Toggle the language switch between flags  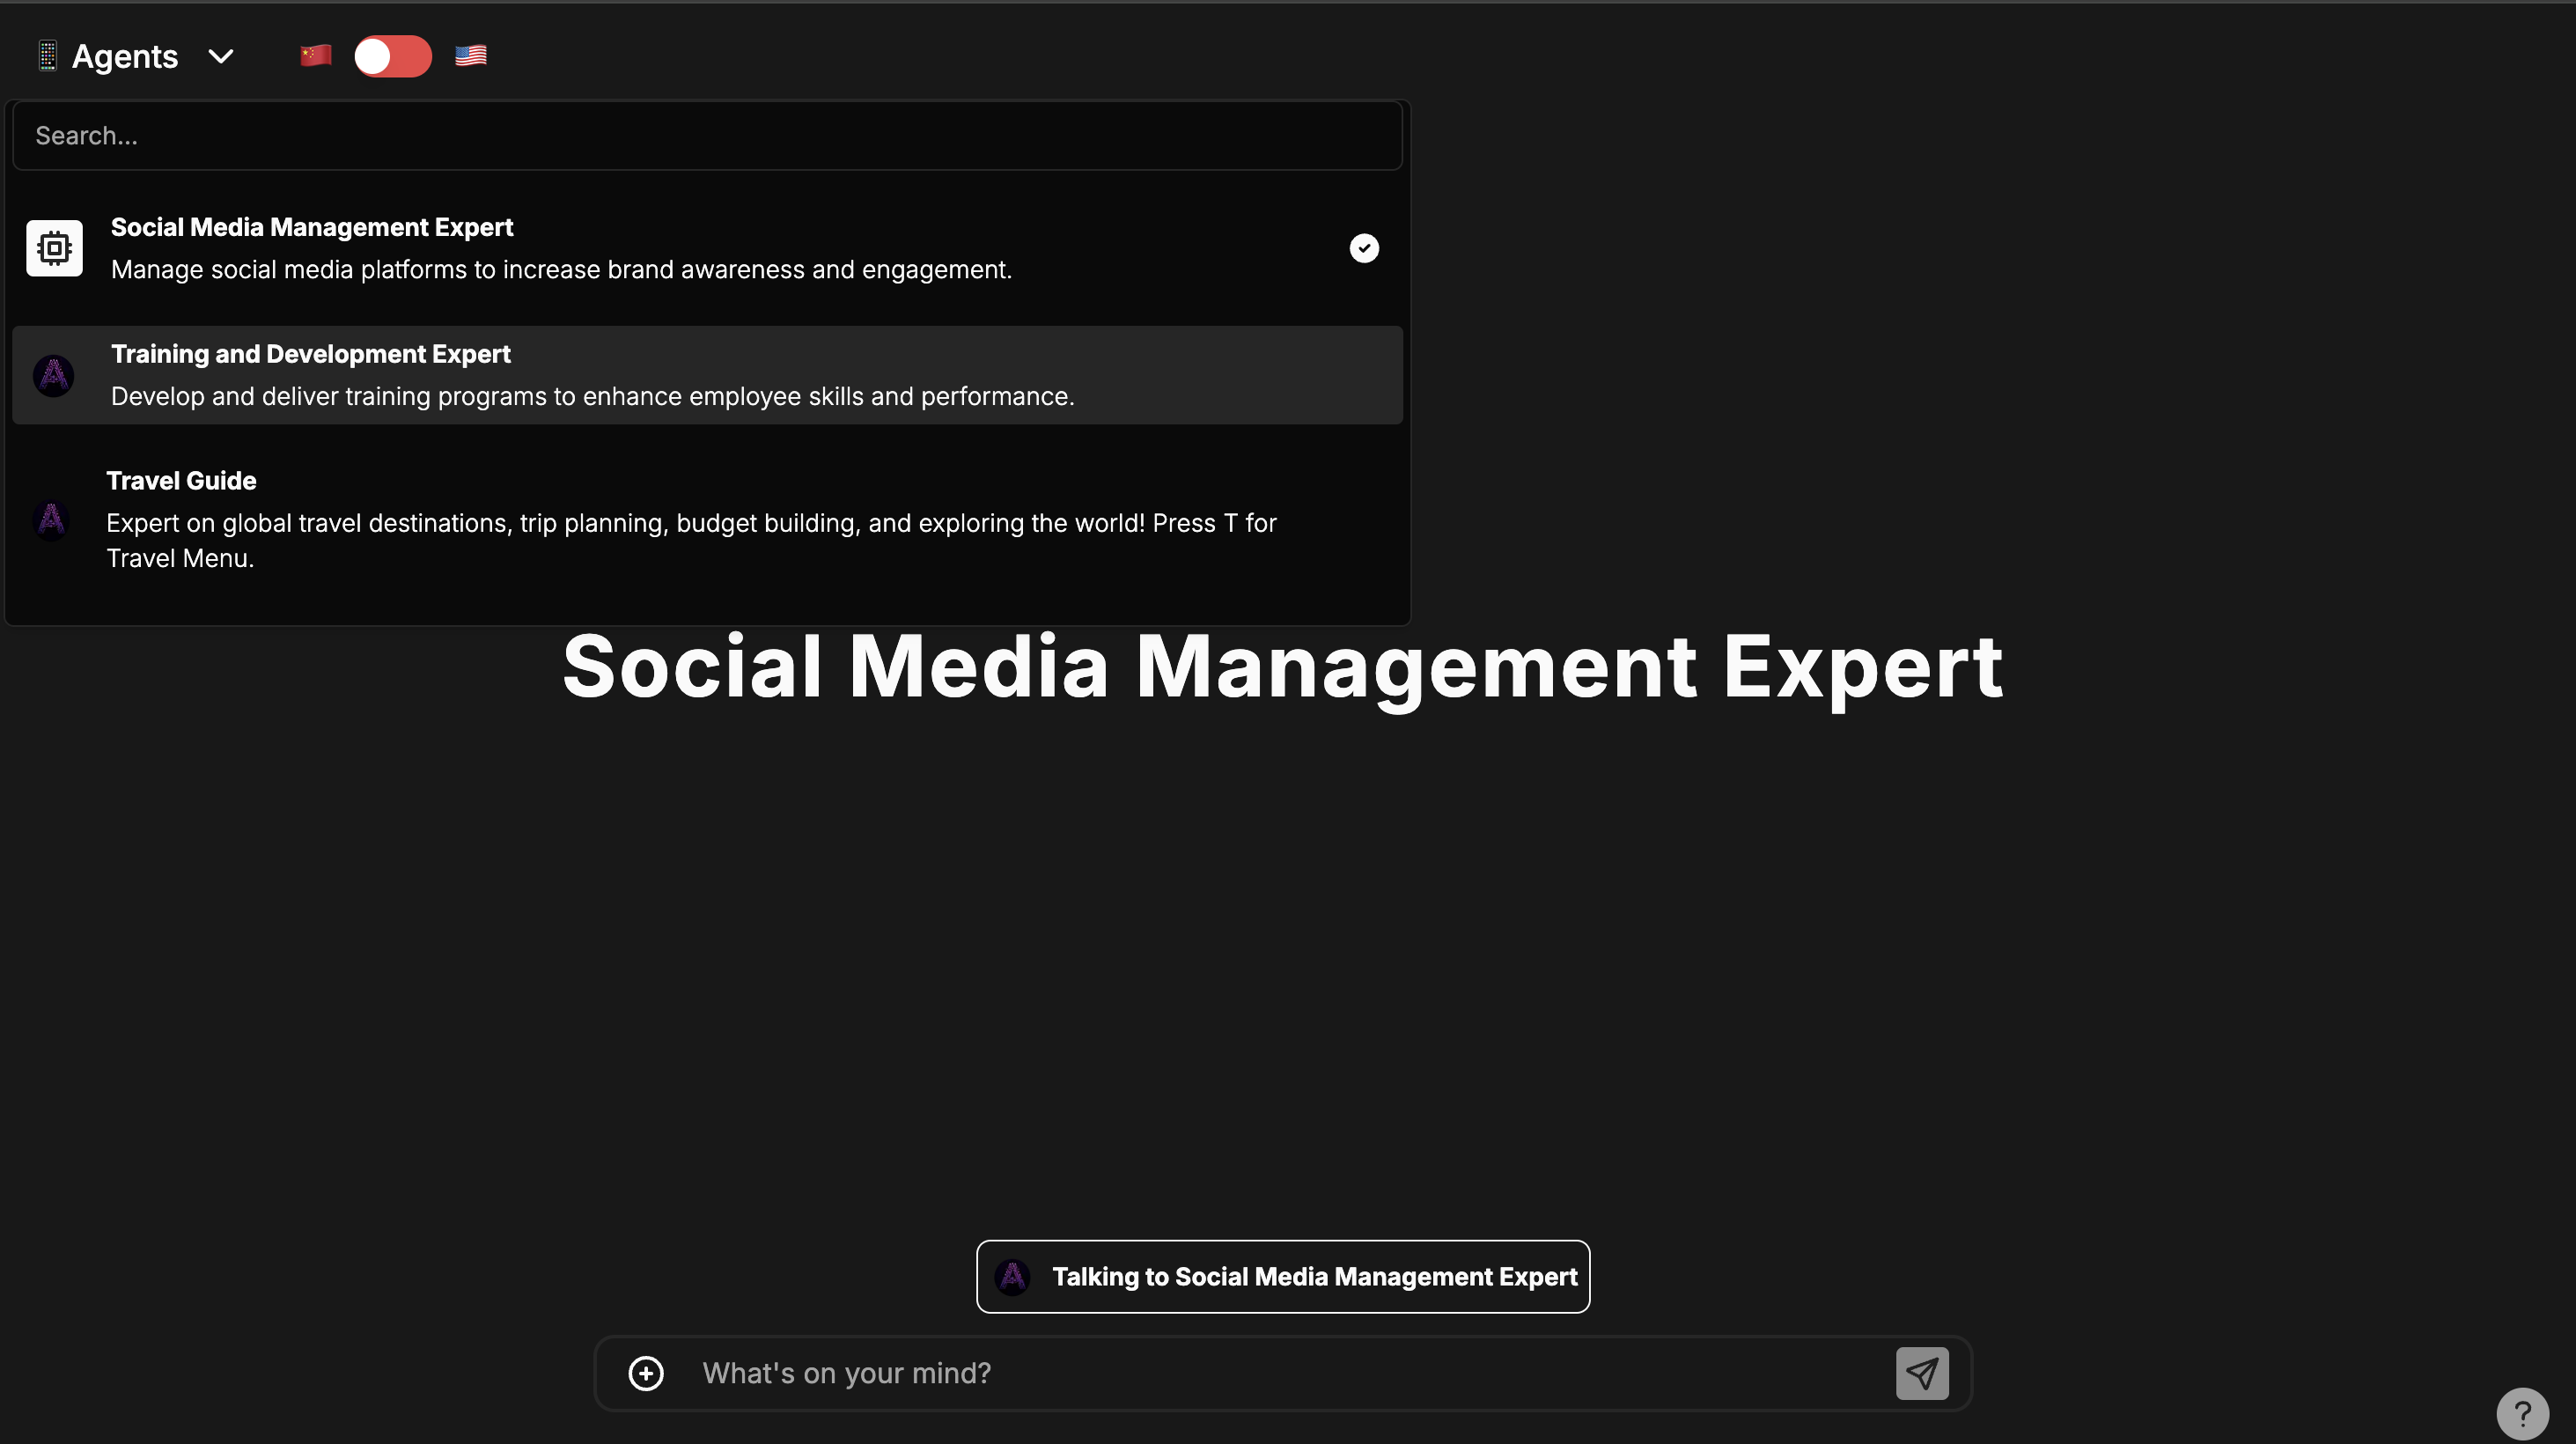pyautogui.click(x=393, y=56)
